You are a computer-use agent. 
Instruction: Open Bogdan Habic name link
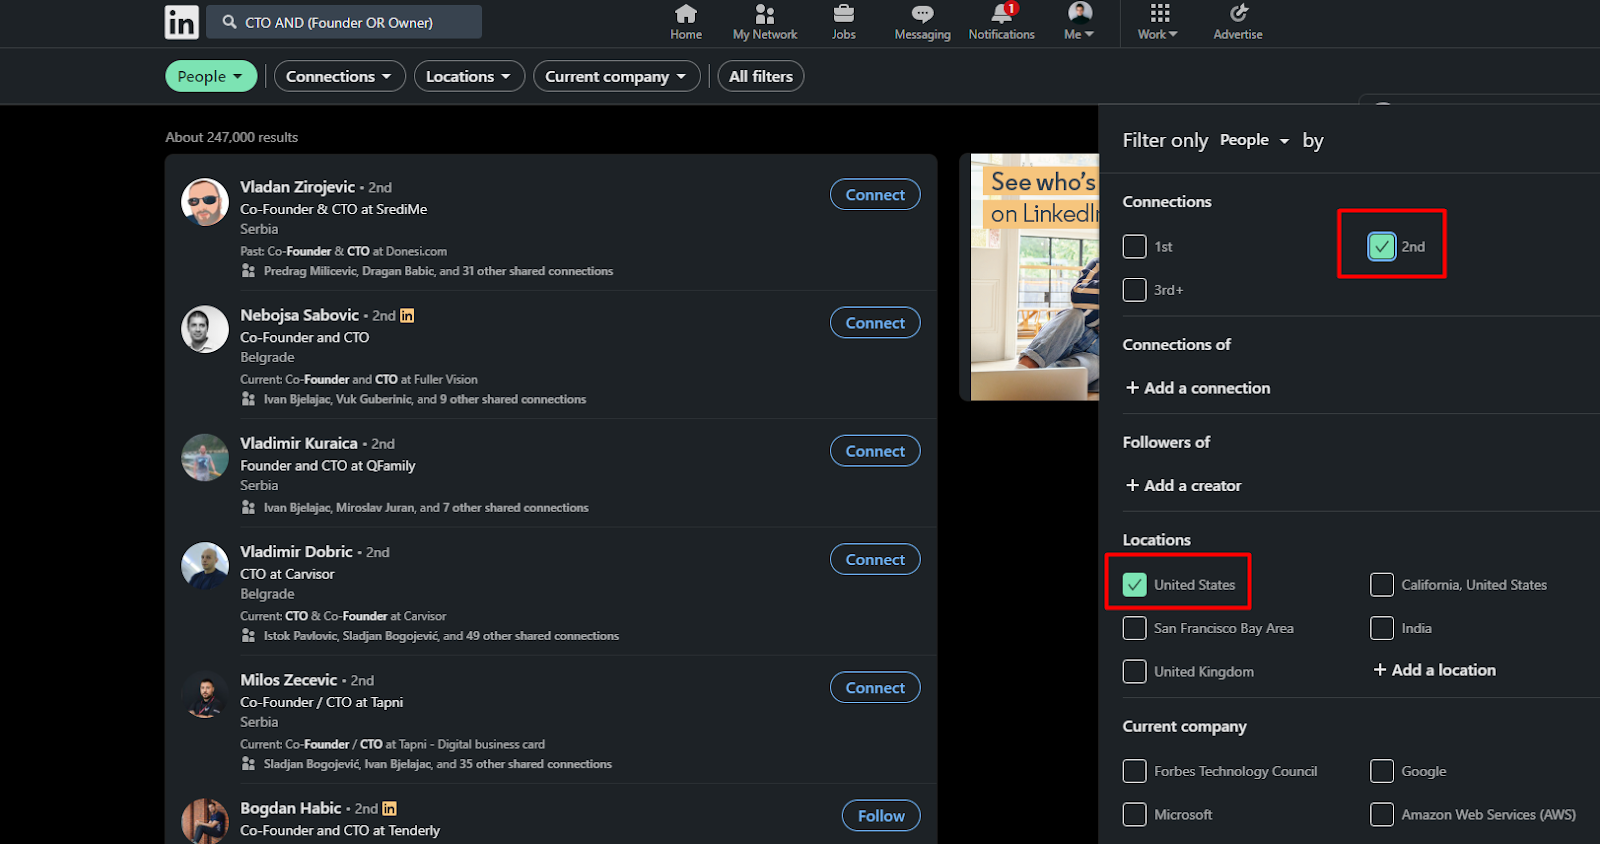click(290, 808)
